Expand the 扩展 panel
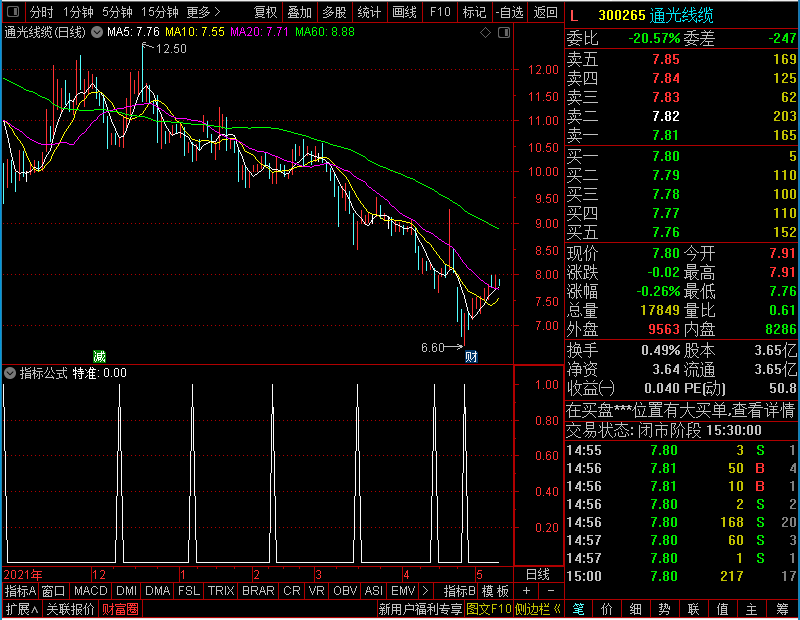The image size is (800, 620). [22, 609]
